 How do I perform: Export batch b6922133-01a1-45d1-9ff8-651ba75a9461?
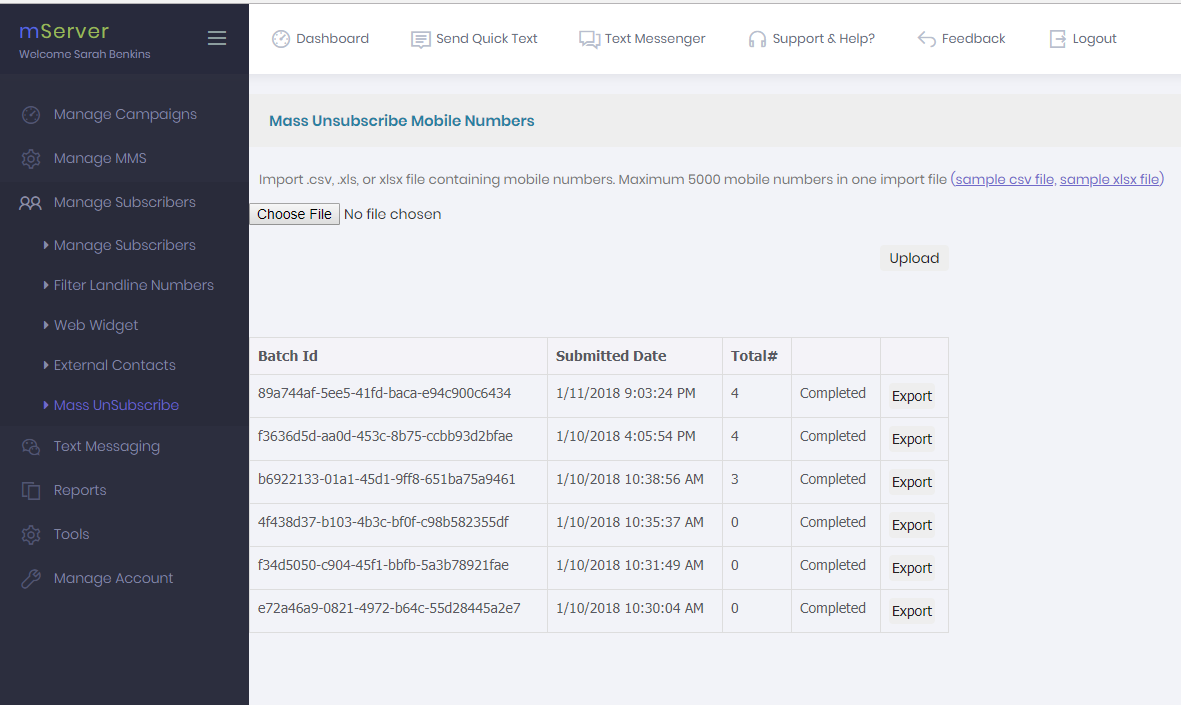(x=911, y=482)
